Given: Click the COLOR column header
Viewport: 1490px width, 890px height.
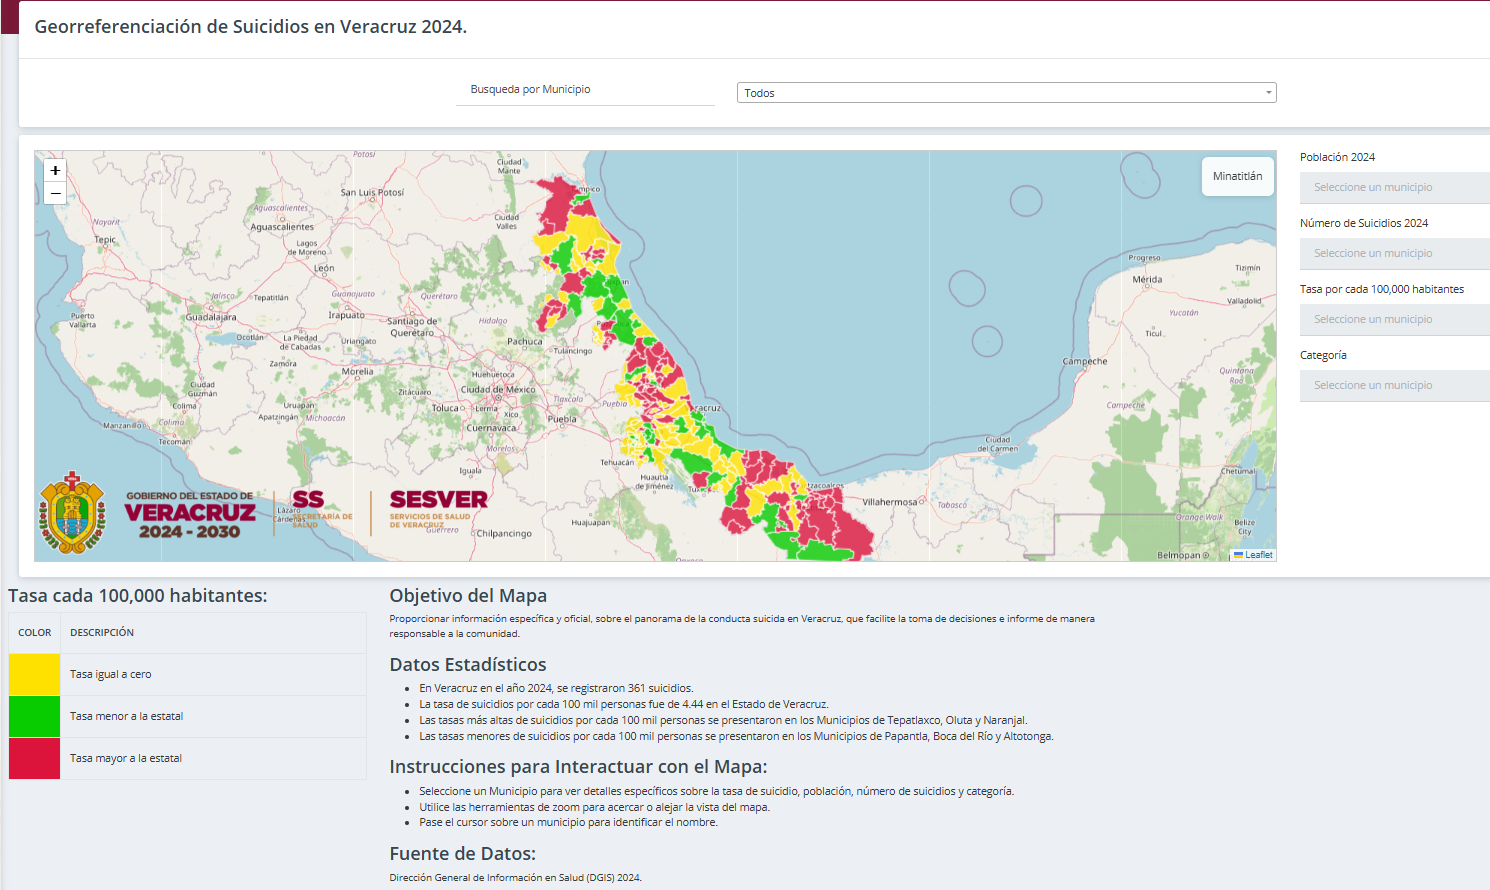Looking at the screenshot, I should pyautogui.click(x=35, y=633).
